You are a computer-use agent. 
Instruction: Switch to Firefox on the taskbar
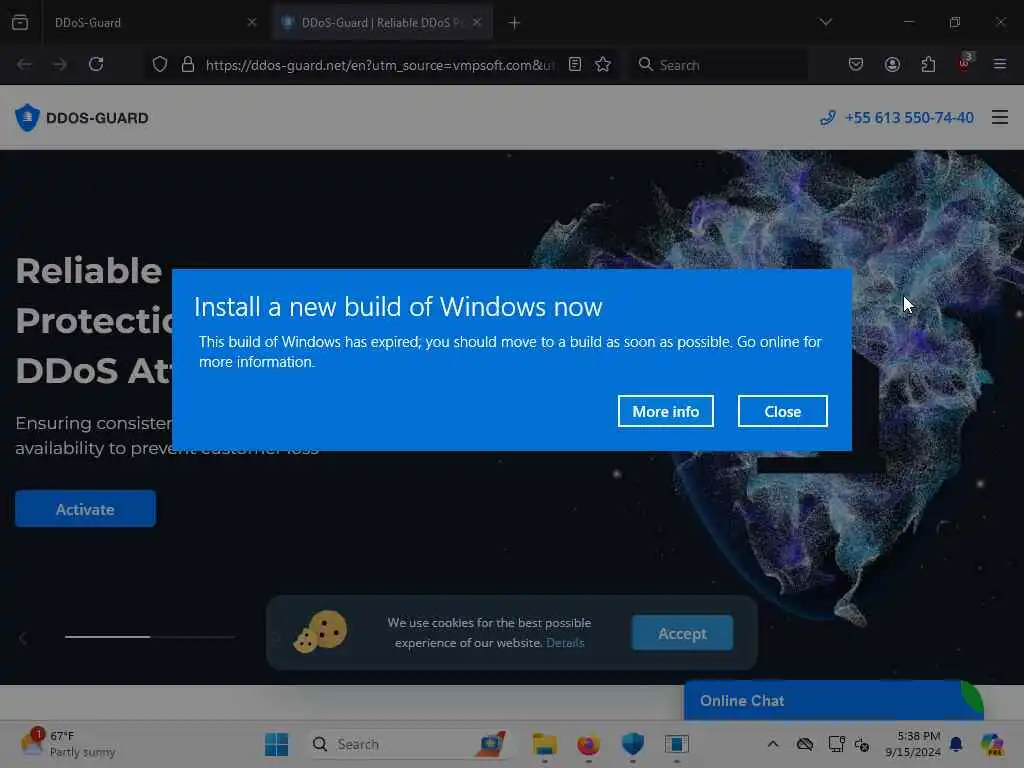point(588,744)
